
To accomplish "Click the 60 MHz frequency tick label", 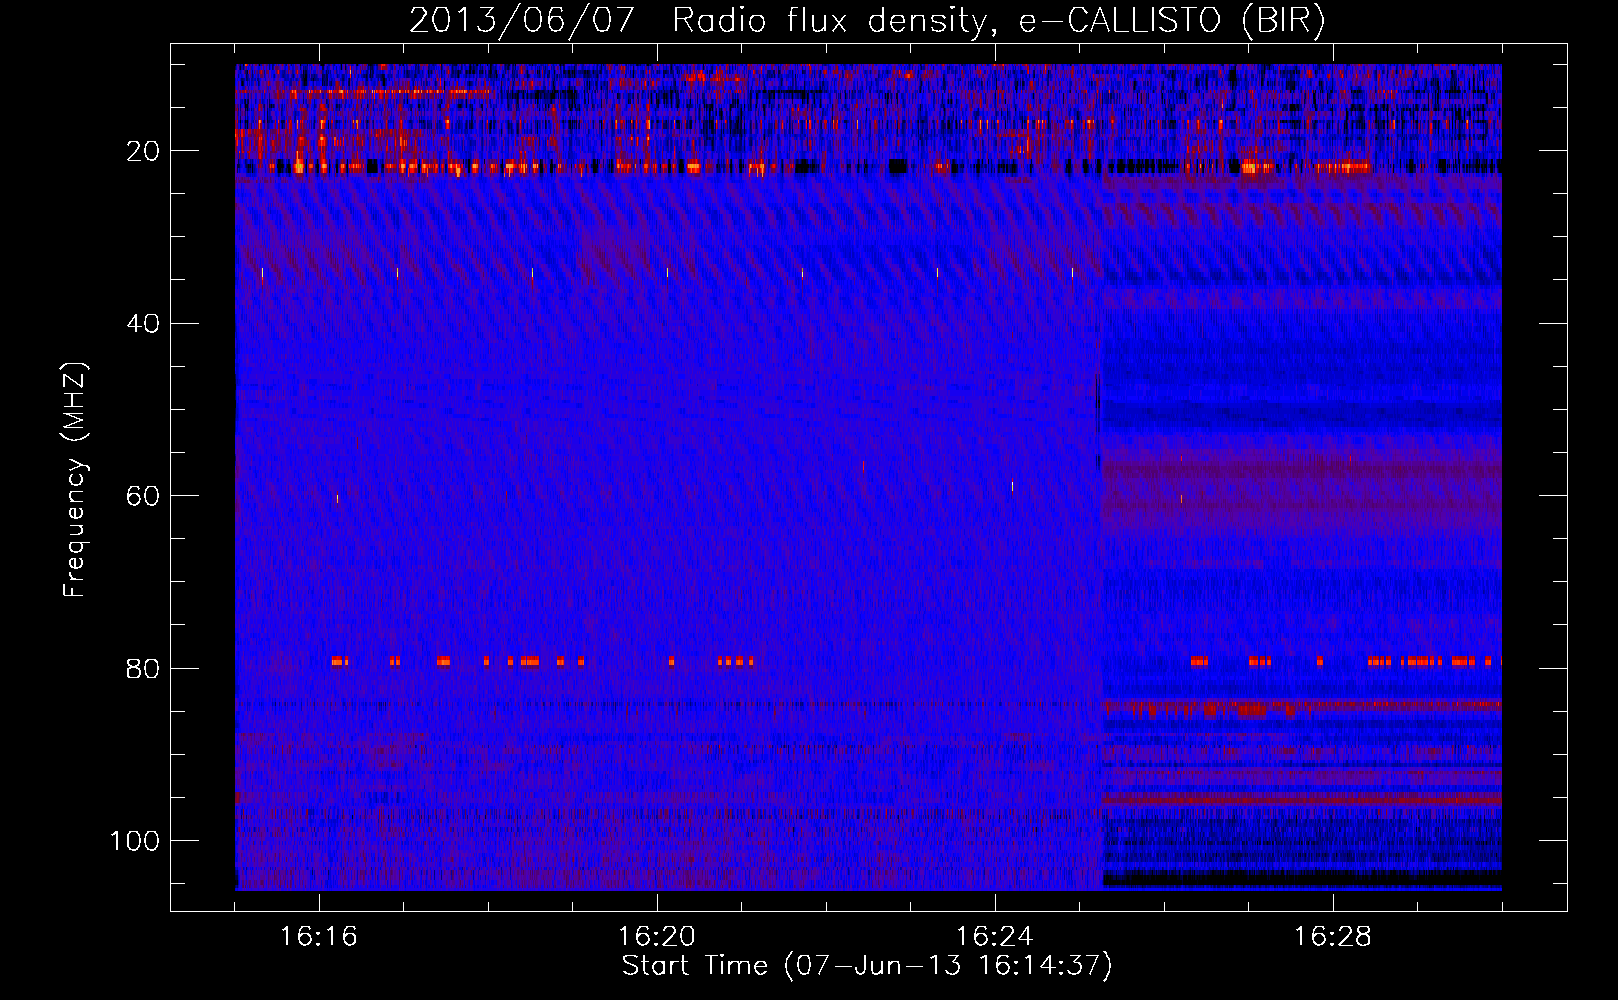I will click(x=144, y=496).
